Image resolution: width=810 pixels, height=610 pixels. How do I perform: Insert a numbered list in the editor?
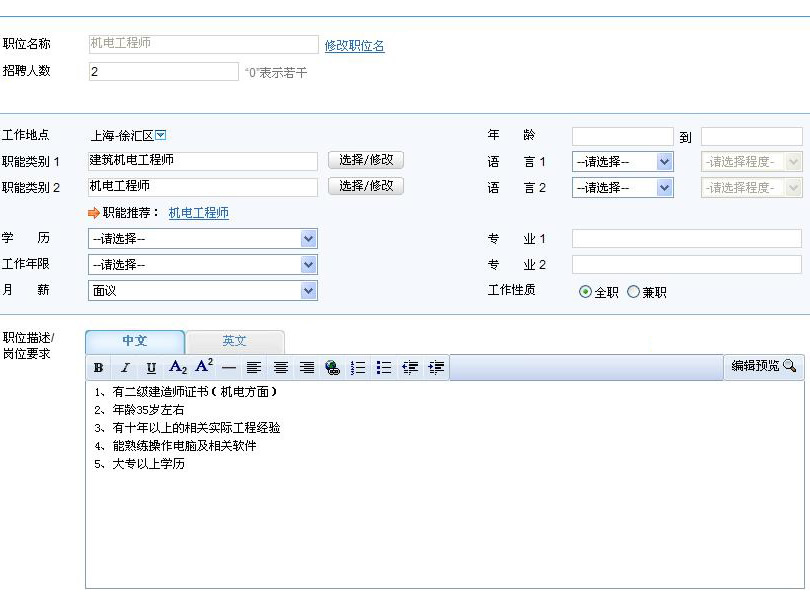pos(358,368)
